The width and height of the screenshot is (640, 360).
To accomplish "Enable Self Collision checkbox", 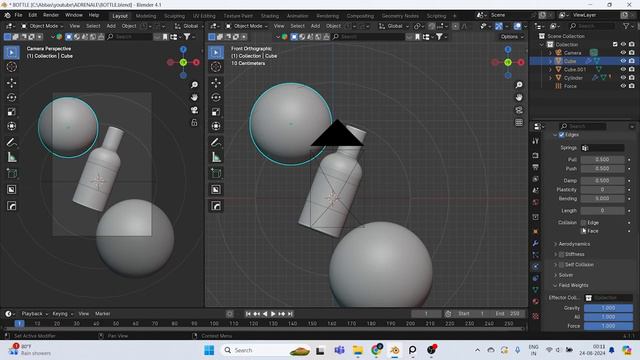I will (x=562, y=265).
